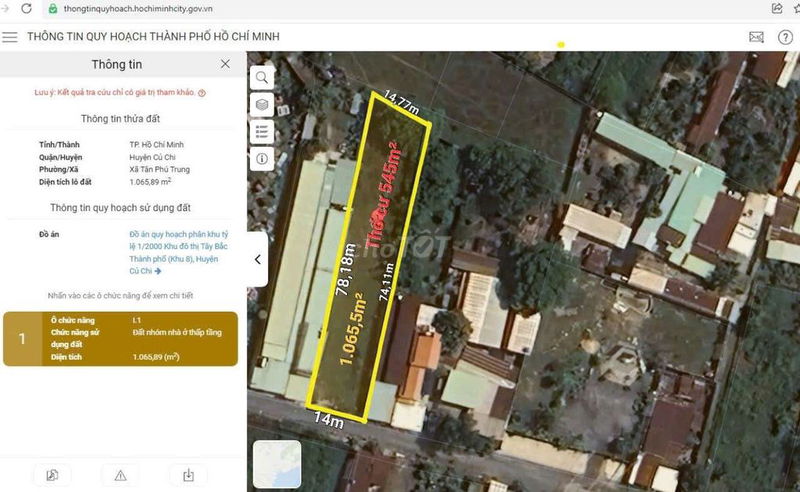Click the map information (i) tool
The image size is (800, 492).
point(262,158)
